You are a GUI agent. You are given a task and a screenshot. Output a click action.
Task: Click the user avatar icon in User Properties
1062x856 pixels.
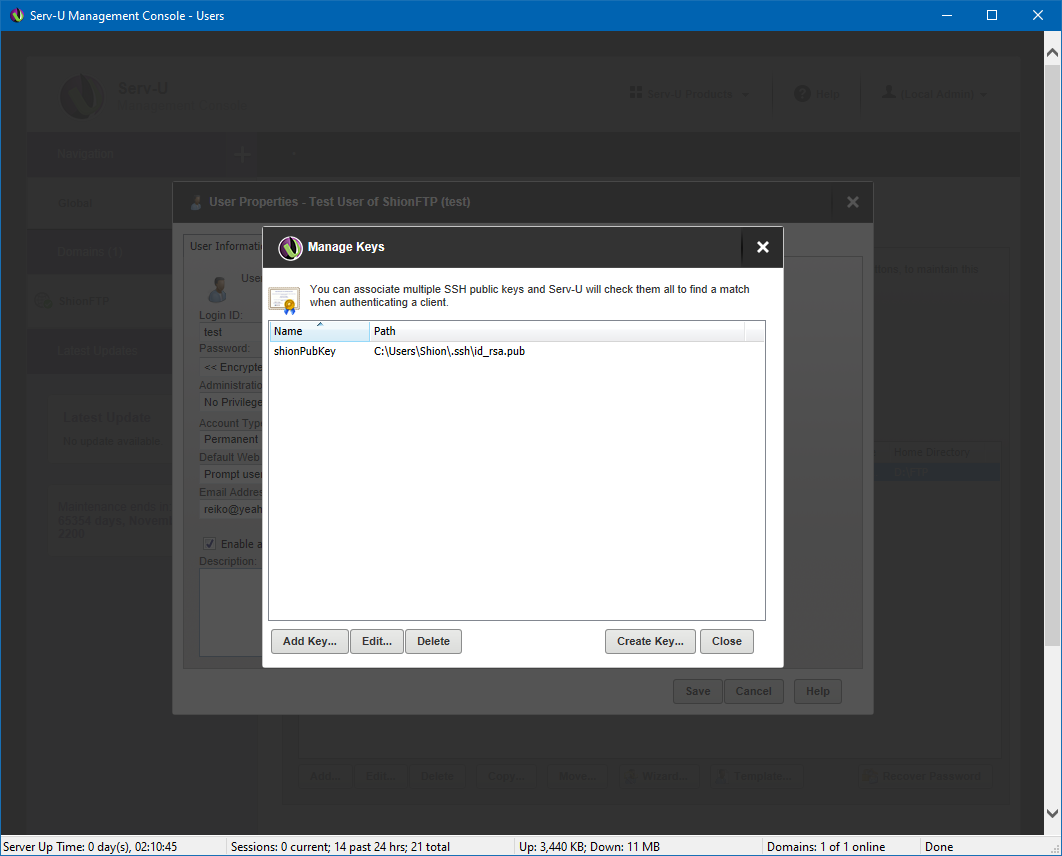tap(217, 289)
